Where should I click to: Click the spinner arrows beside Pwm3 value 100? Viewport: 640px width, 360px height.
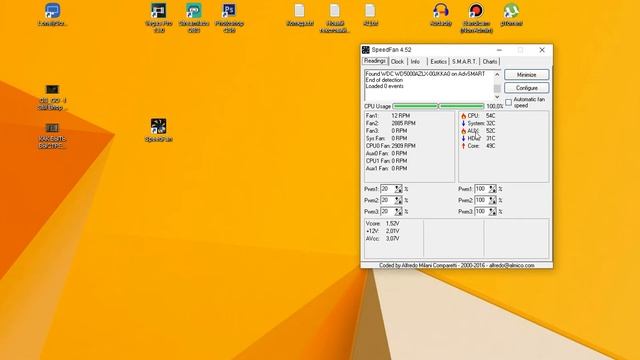click(493, 211)
